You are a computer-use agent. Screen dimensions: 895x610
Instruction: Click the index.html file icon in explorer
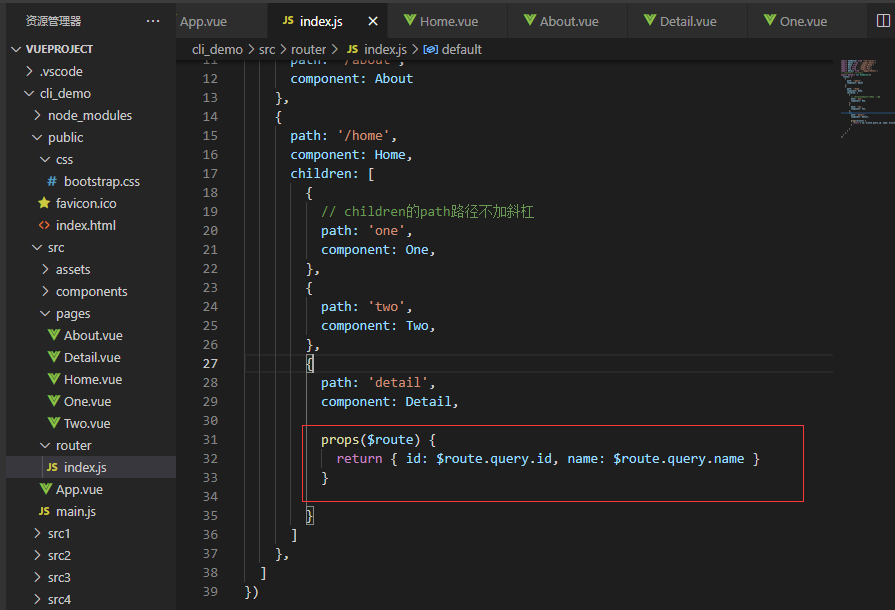pos(44,225)
